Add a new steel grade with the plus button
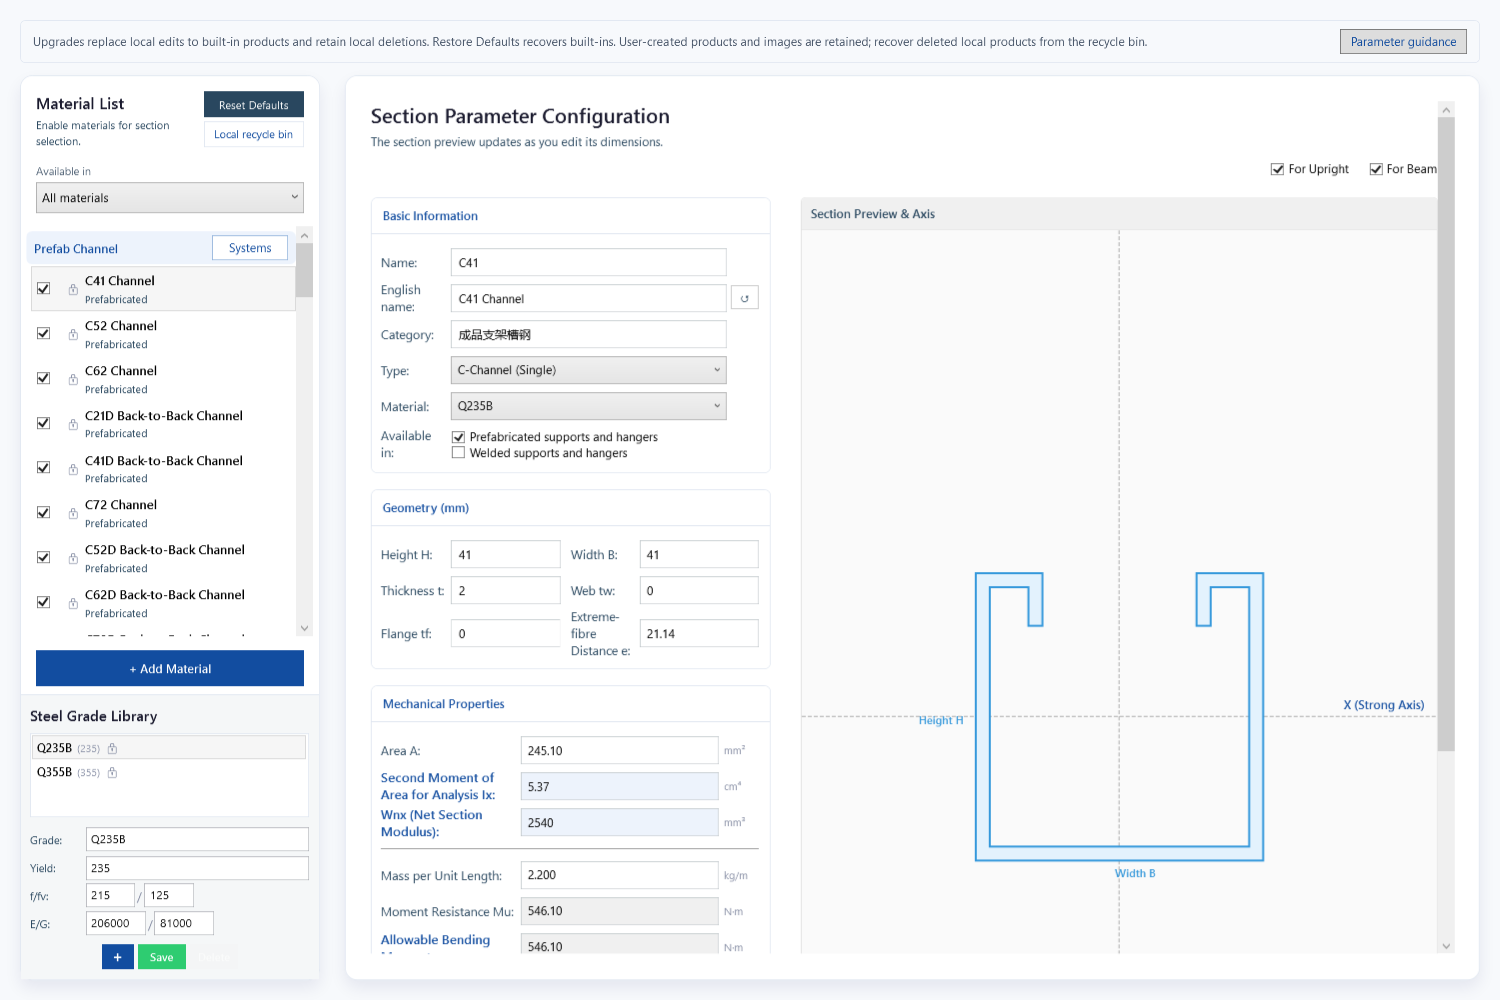Viewport: 1500px width, 1000px height. pos(117,957)
